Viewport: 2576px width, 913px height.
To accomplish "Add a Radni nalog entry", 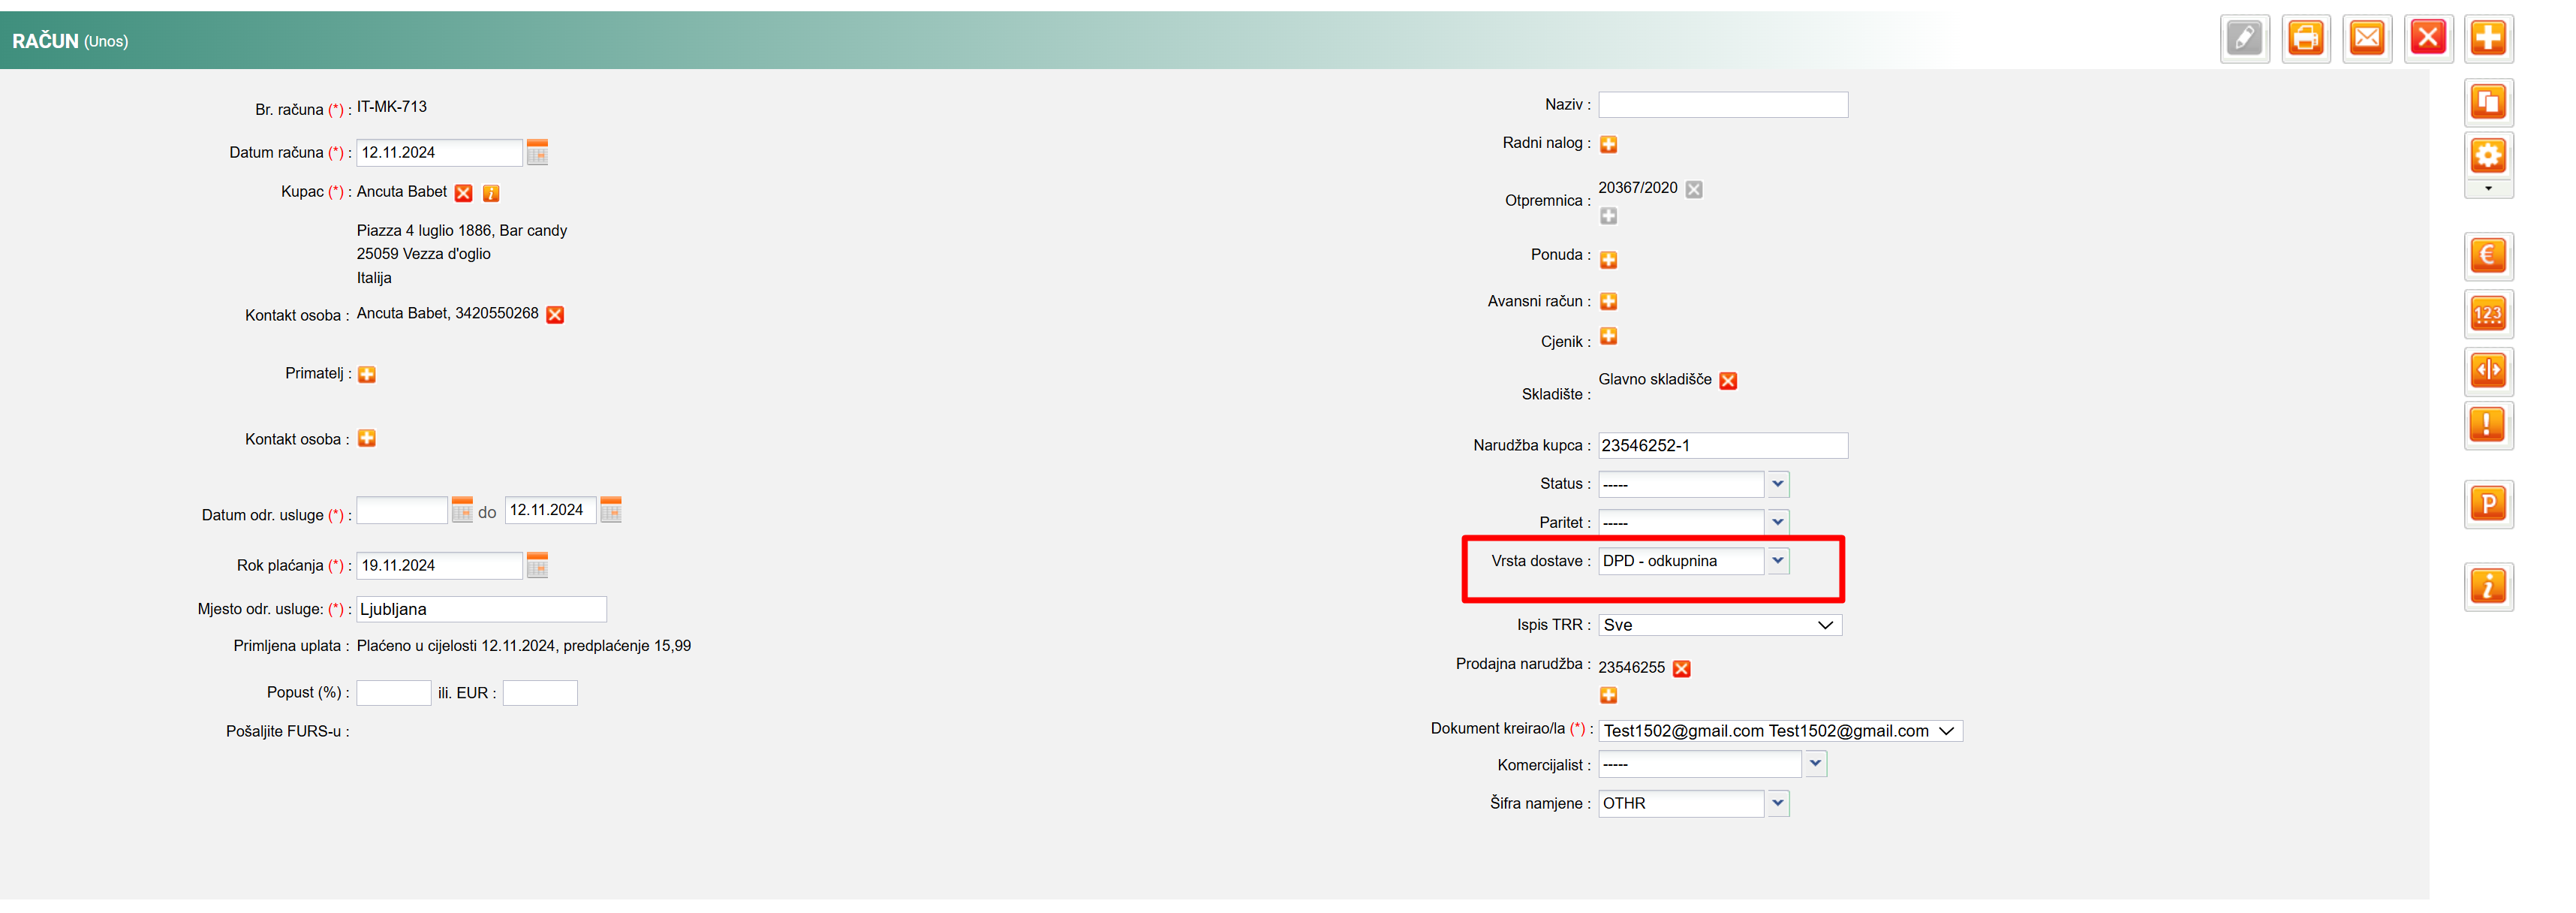I will (x=1608, y=145).
